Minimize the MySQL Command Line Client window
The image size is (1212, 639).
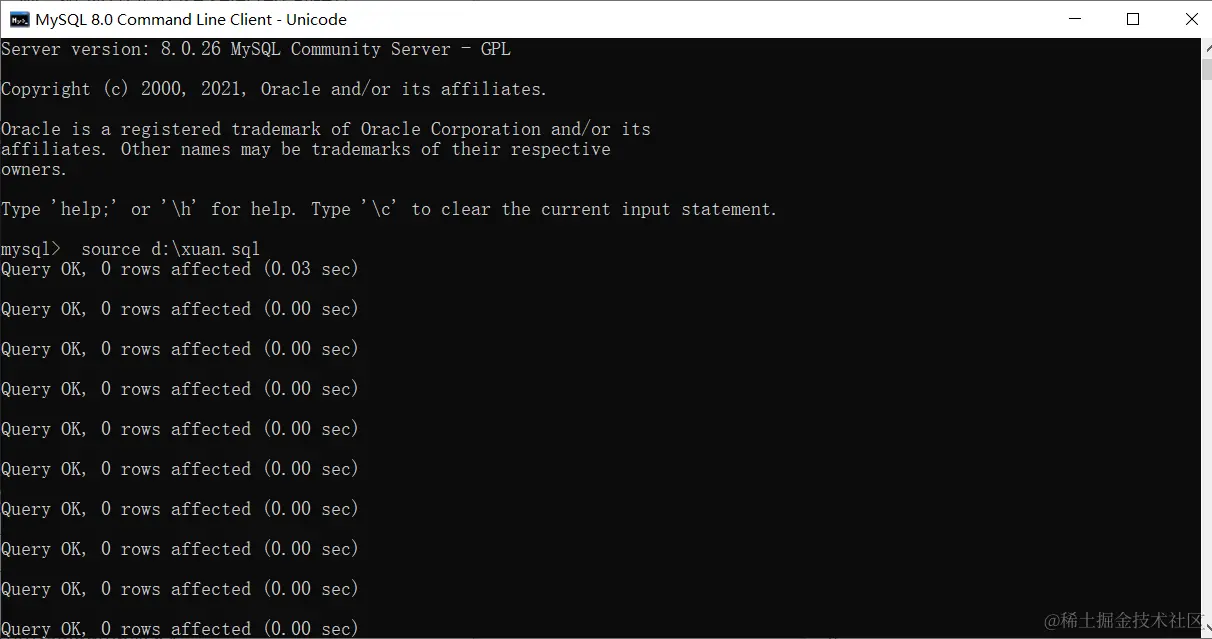(x=1075, y=19)
